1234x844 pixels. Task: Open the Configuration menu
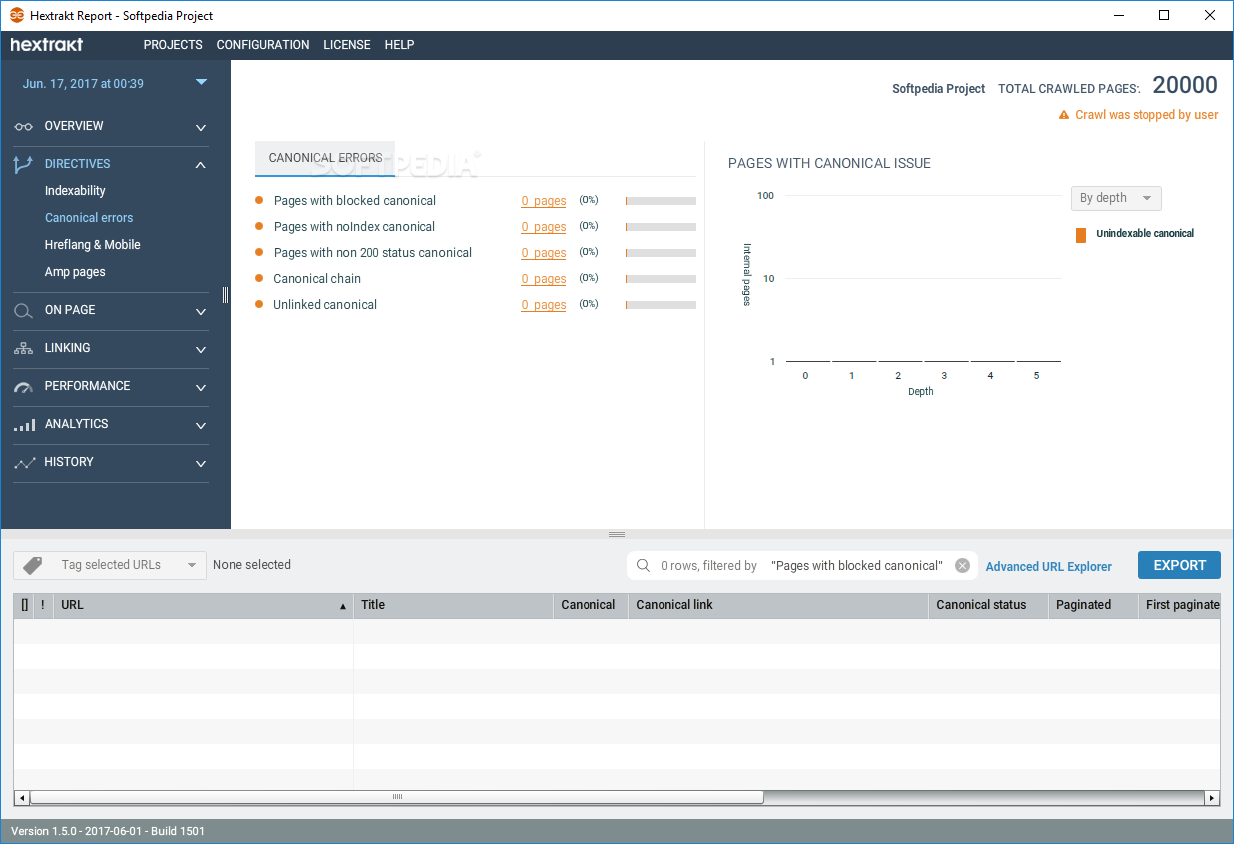(x=263, y=45)
